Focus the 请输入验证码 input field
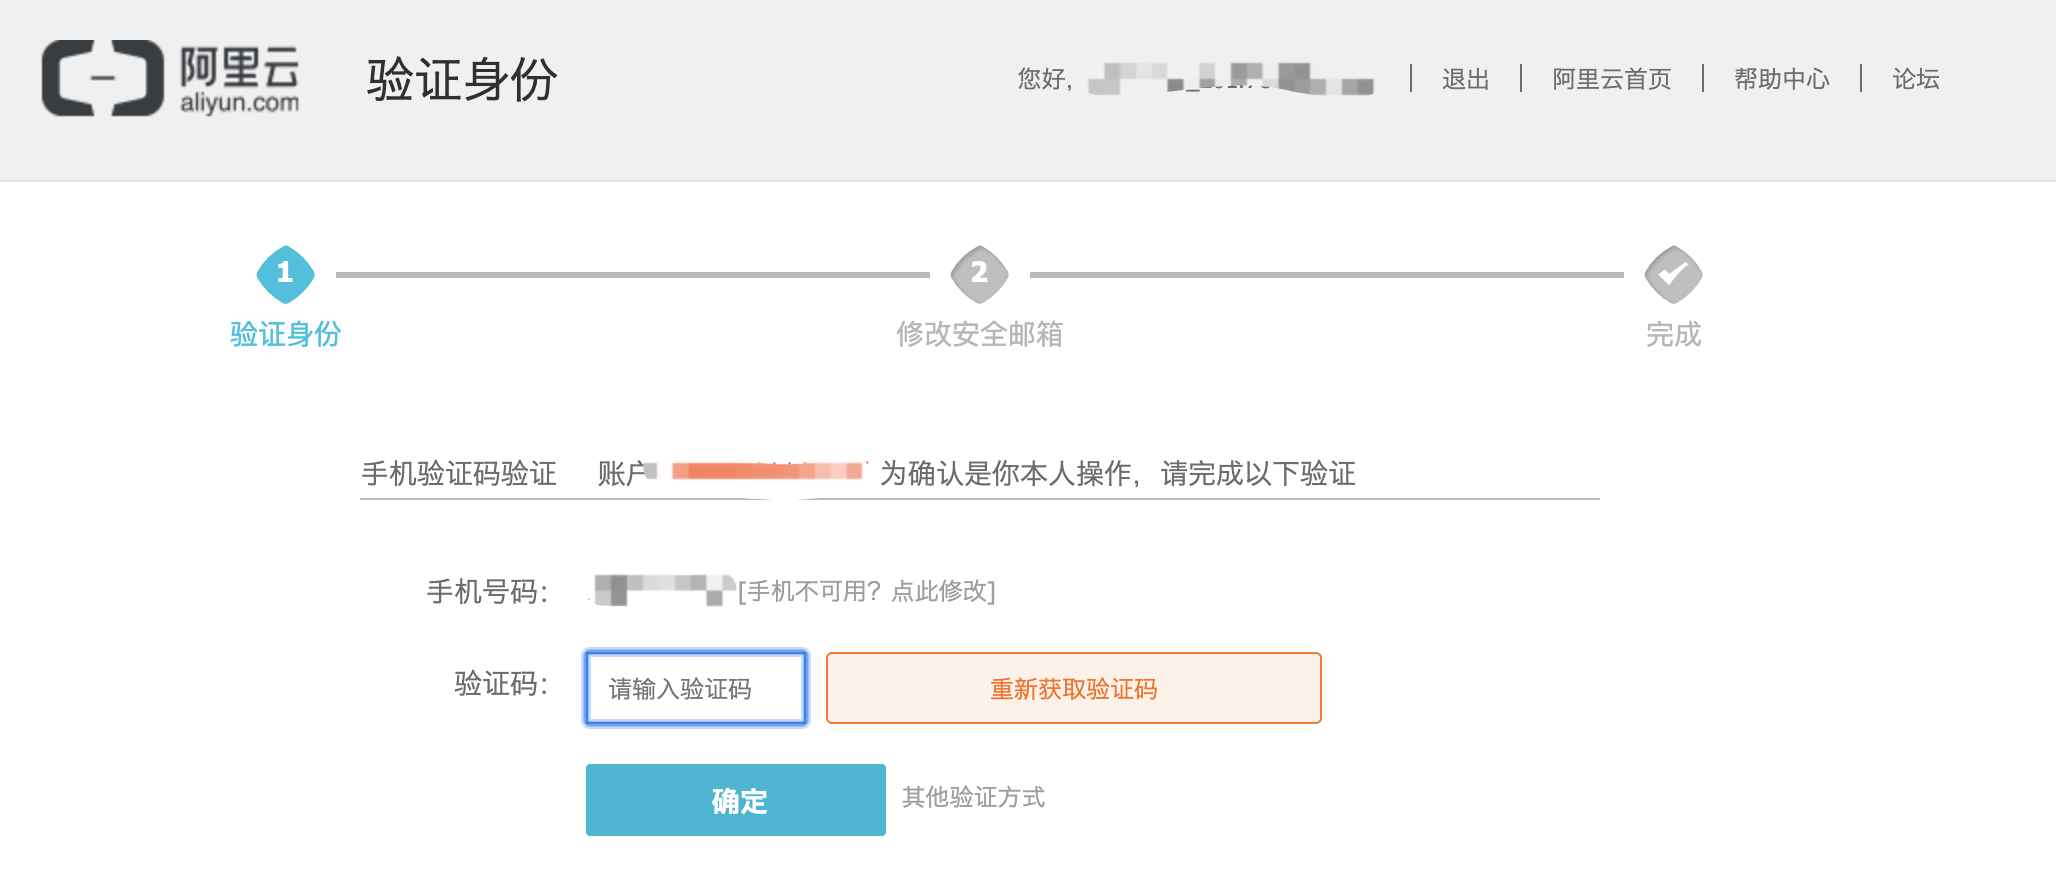Image resolution: width=2056 pixels, height=874 pixels. [696, 688]
